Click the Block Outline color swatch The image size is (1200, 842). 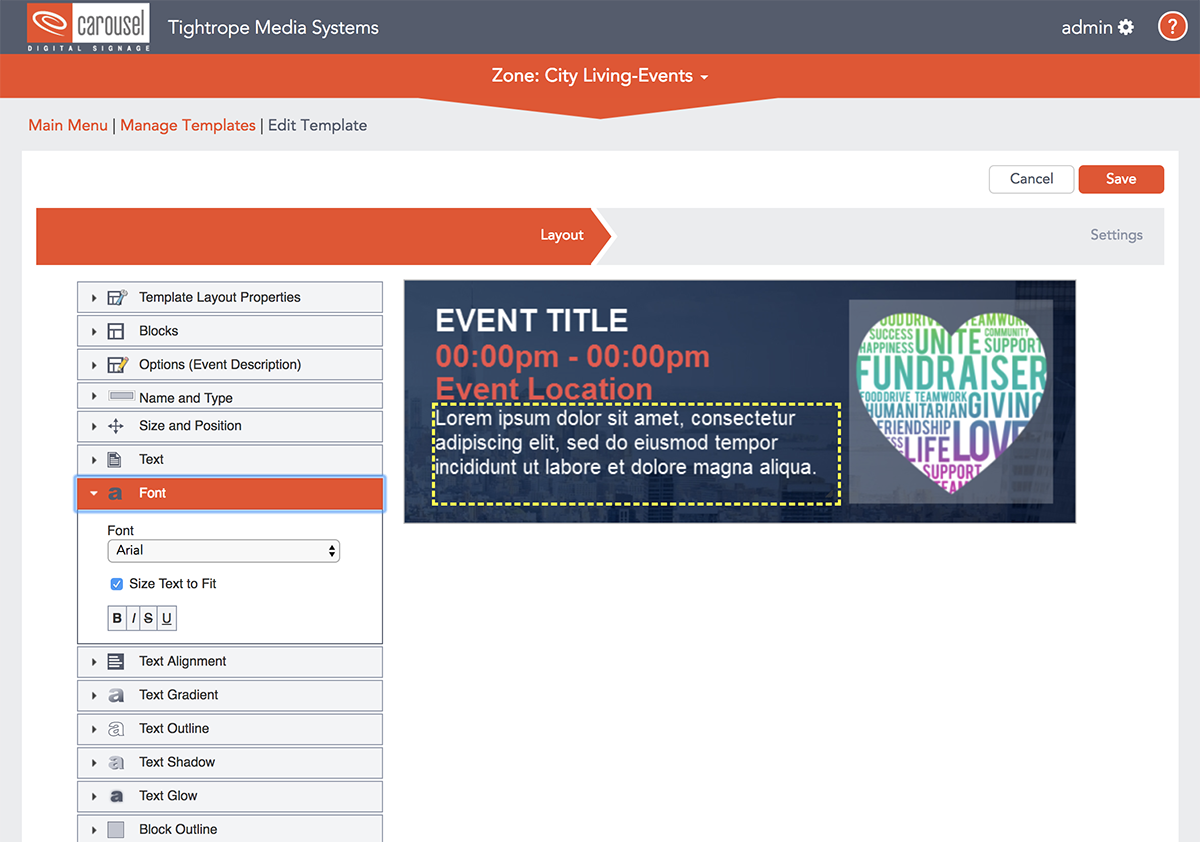tap(117, 829)
